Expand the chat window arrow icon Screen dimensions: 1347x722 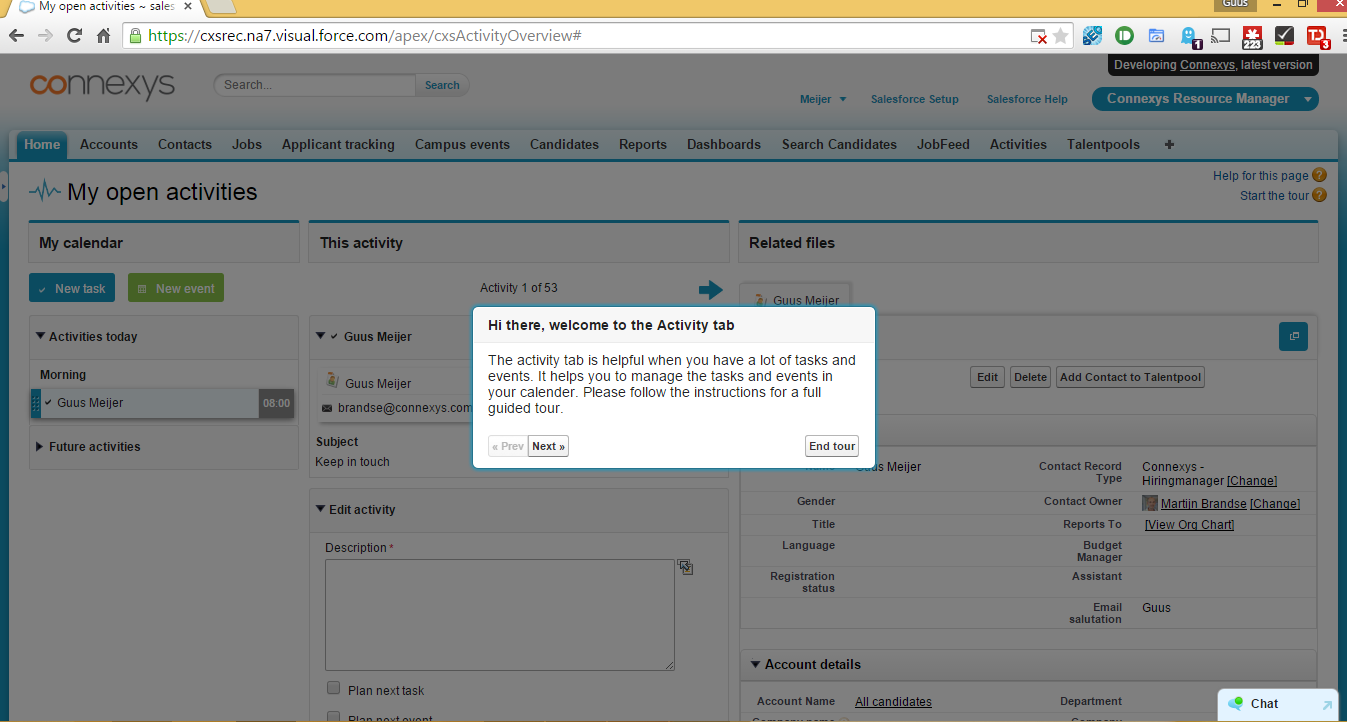pyautogui.click(x=1327, y=704)
